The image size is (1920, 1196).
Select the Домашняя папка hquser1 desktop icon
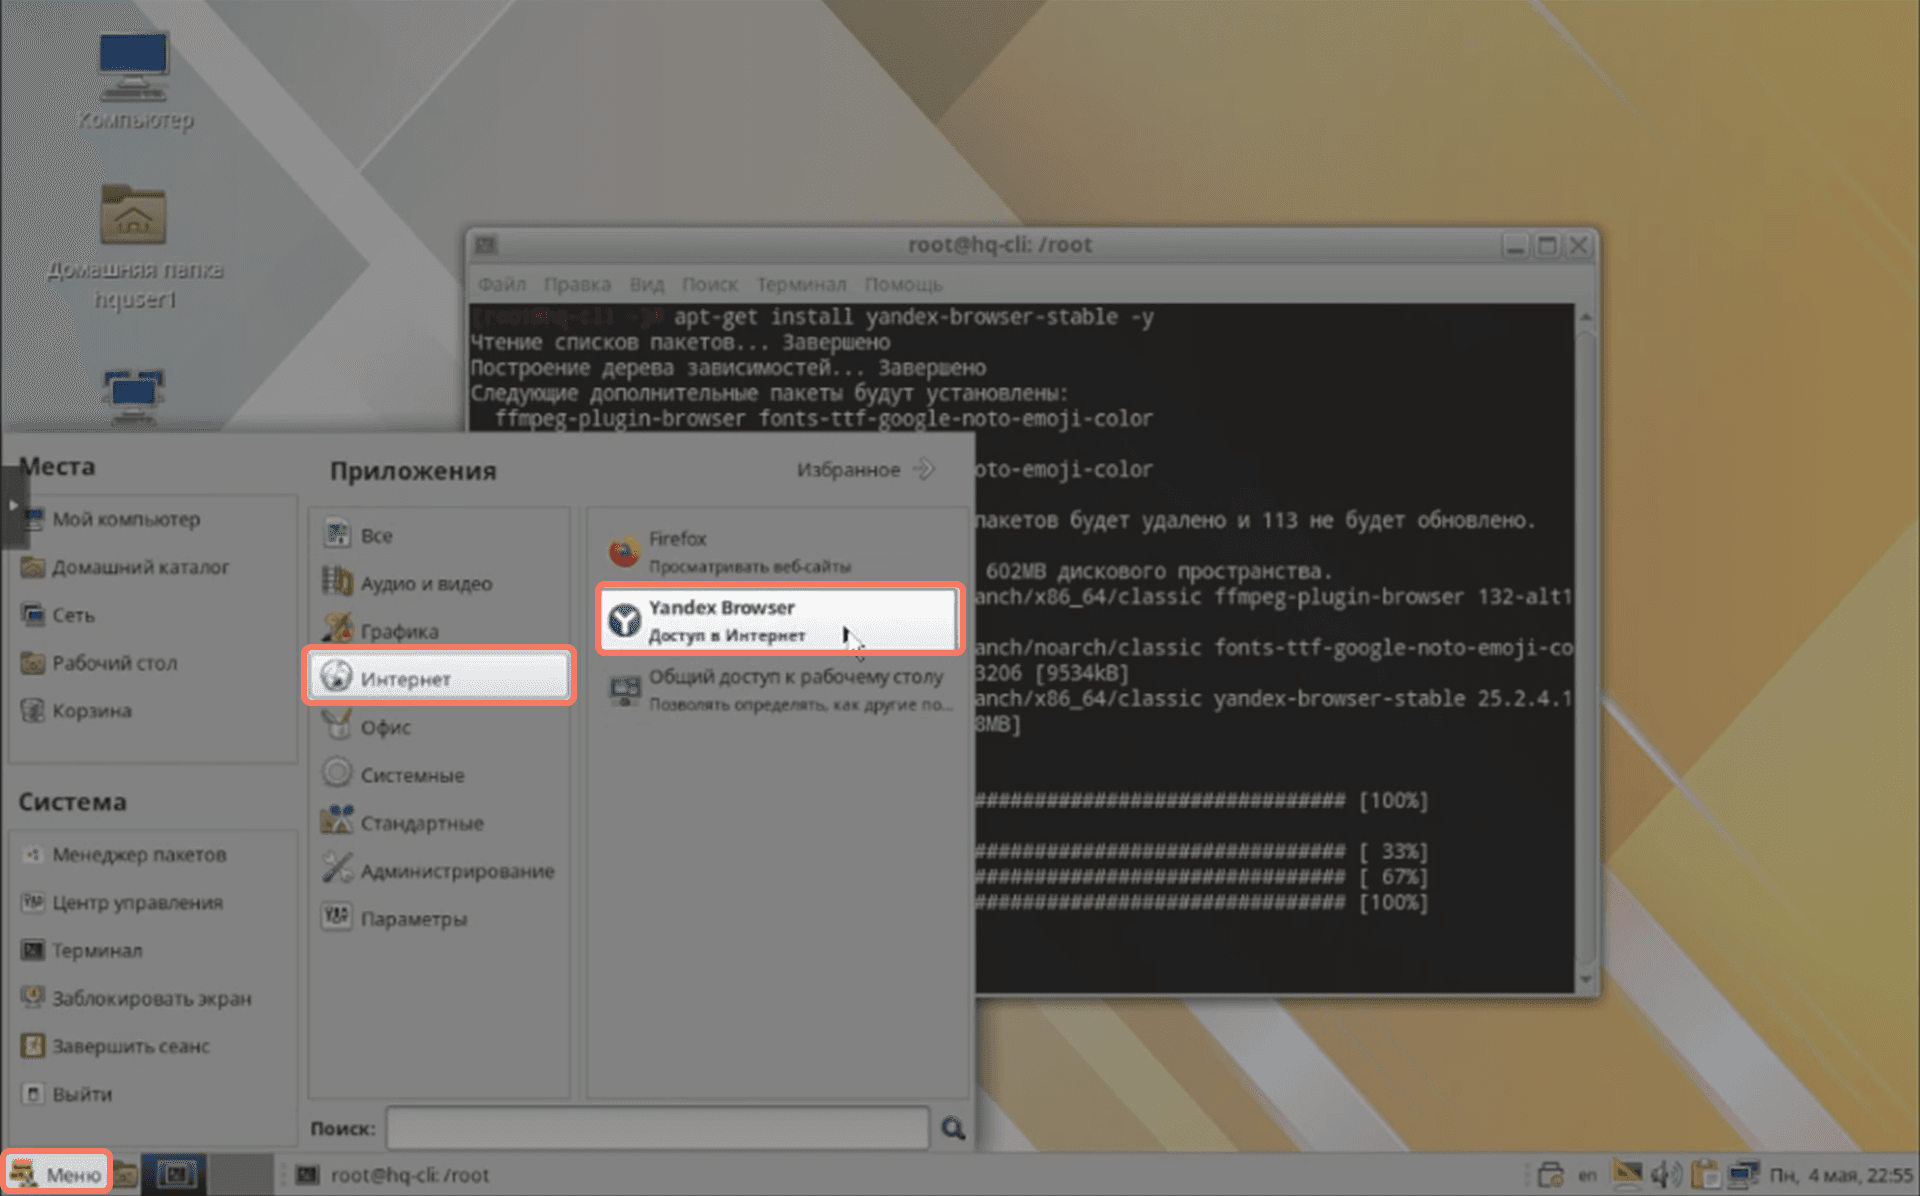pos(135,247)
